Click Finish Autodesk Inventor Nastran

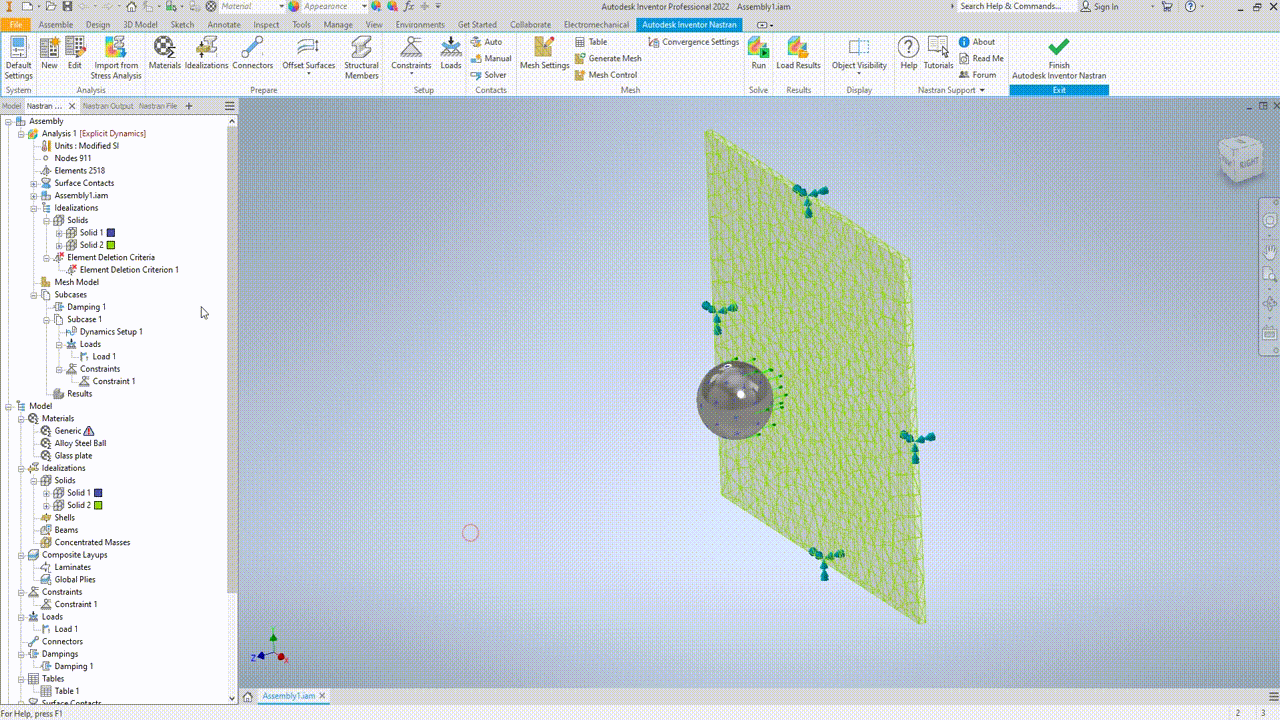1059,57
